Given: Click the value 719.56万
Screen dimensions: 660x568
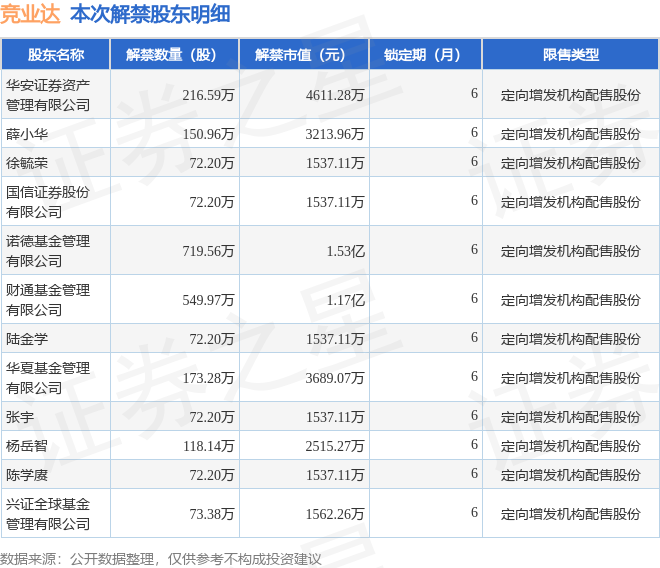Looking at the screenshot, I should click(208, 251).
